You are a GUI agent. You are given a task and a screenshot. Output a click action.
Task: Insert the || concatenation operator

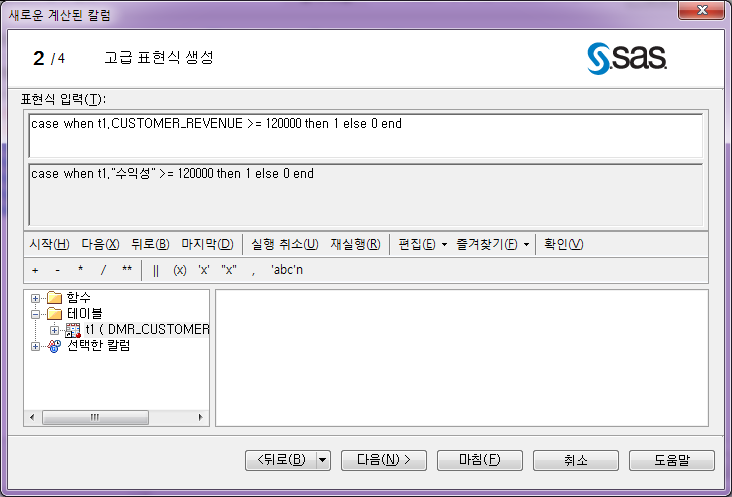156,270
